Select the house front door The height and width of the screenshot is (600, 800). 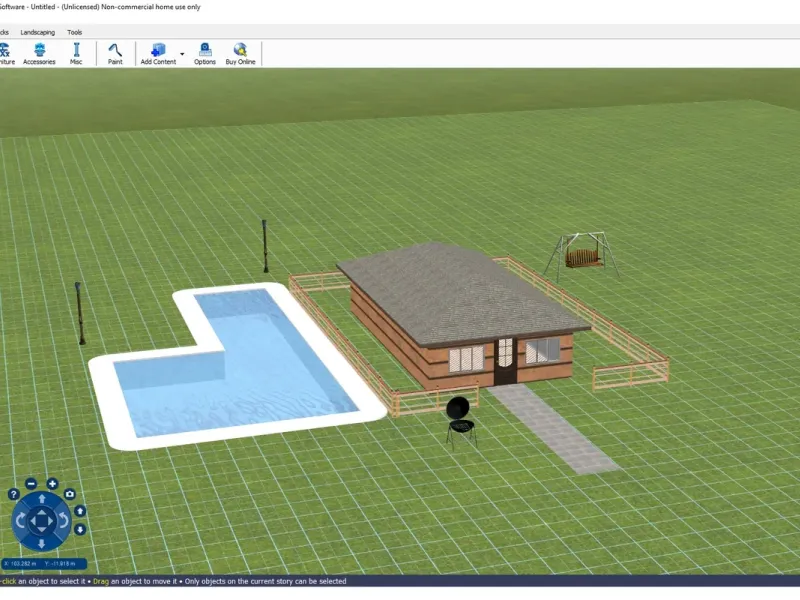[505, 361]
